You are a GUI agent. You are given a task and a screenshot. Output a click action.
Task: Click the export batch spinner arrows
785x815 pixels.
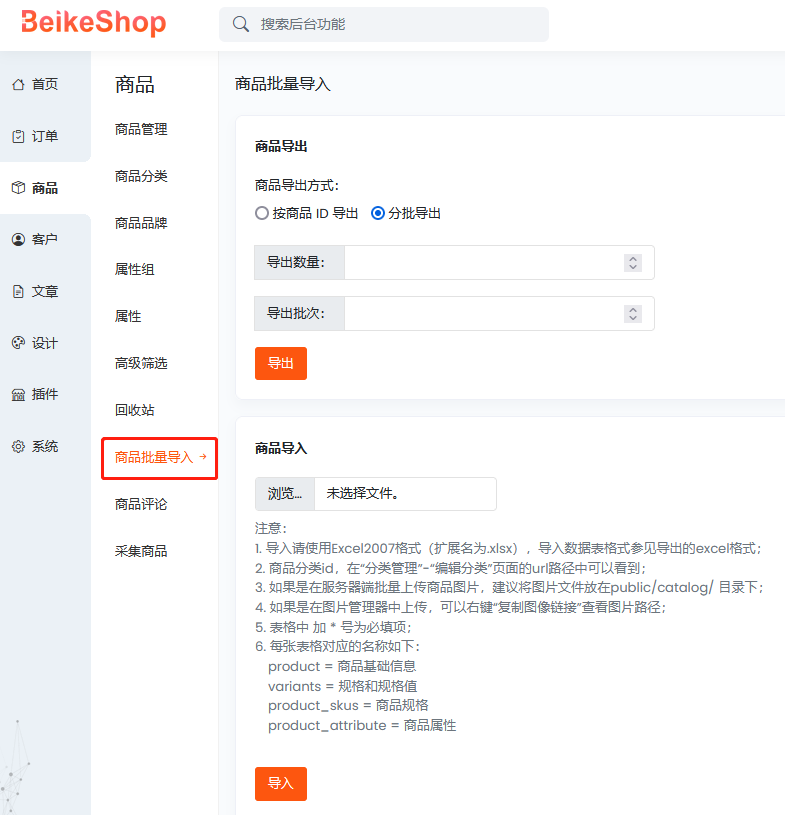(x=632, y=313)
